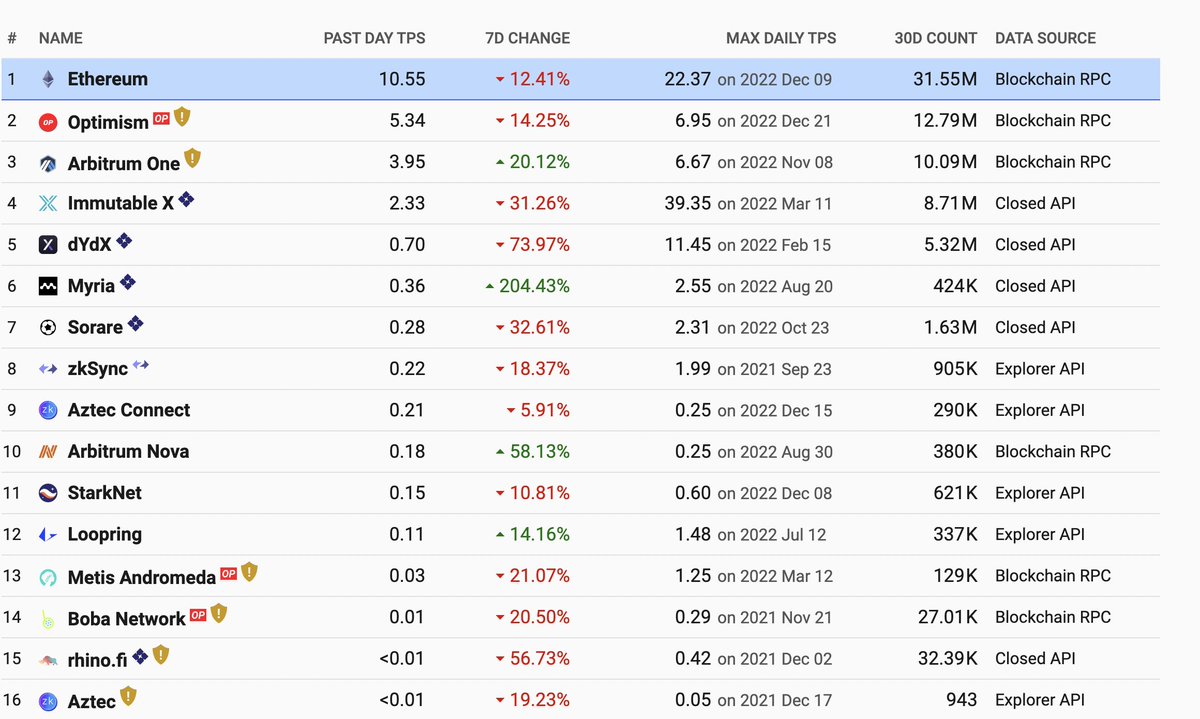The height and width of the screenshot is (719, 1200).
Task: Click the red Optimism logo icon
Action: coord(48,123)
